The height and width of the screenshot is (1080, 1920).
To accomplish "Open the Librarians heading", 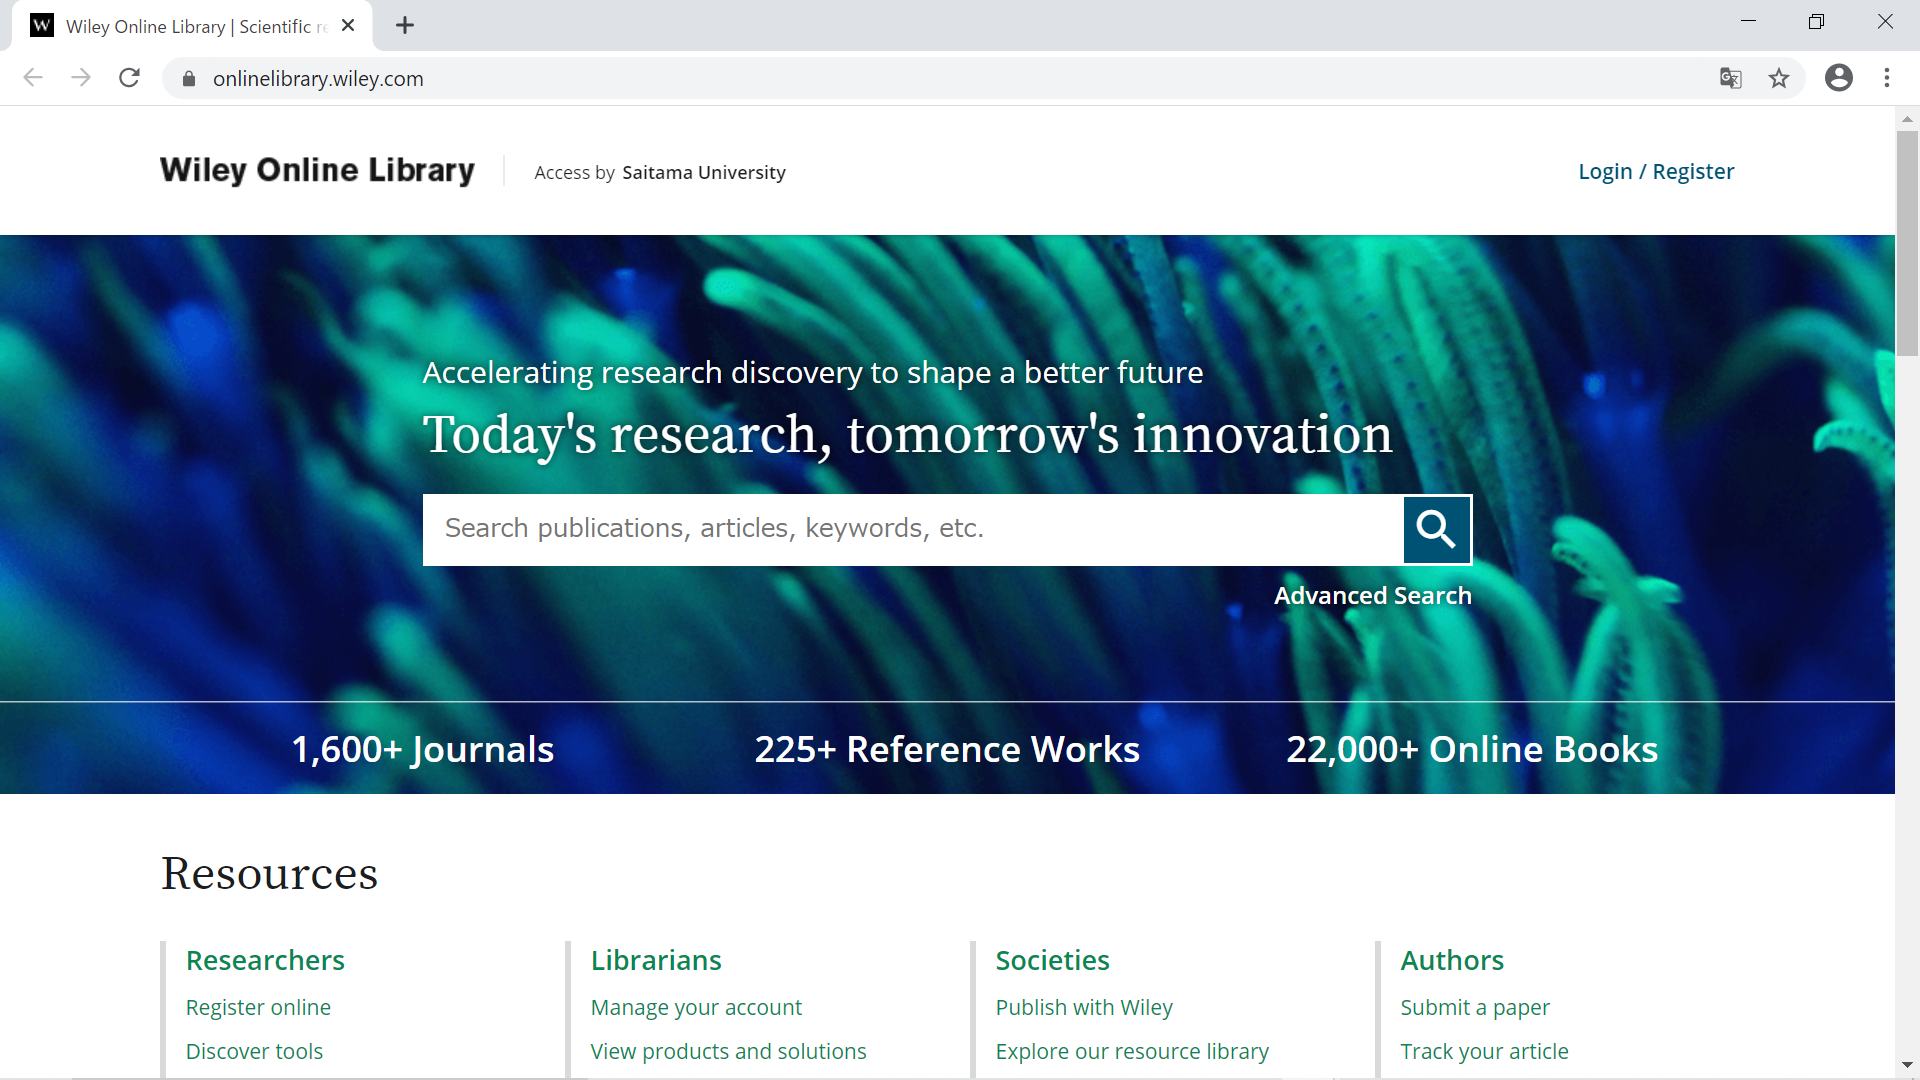I will click(x=656, y=961).
